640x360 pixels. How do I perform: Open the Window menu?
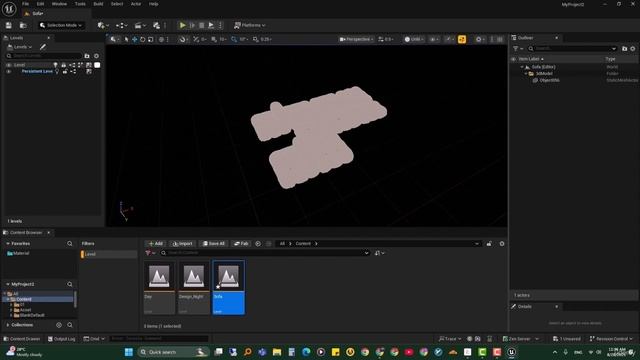click(x=59, y=4)
